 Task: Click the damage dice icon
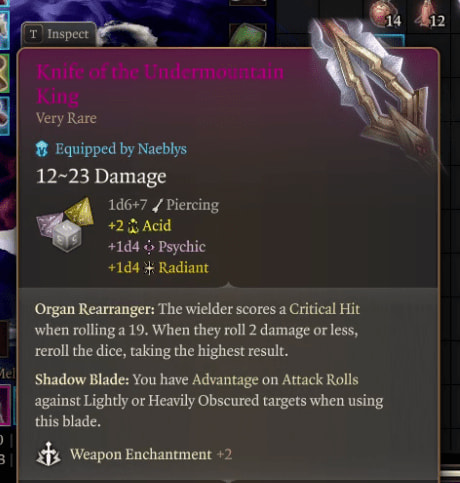pos(65,225)
